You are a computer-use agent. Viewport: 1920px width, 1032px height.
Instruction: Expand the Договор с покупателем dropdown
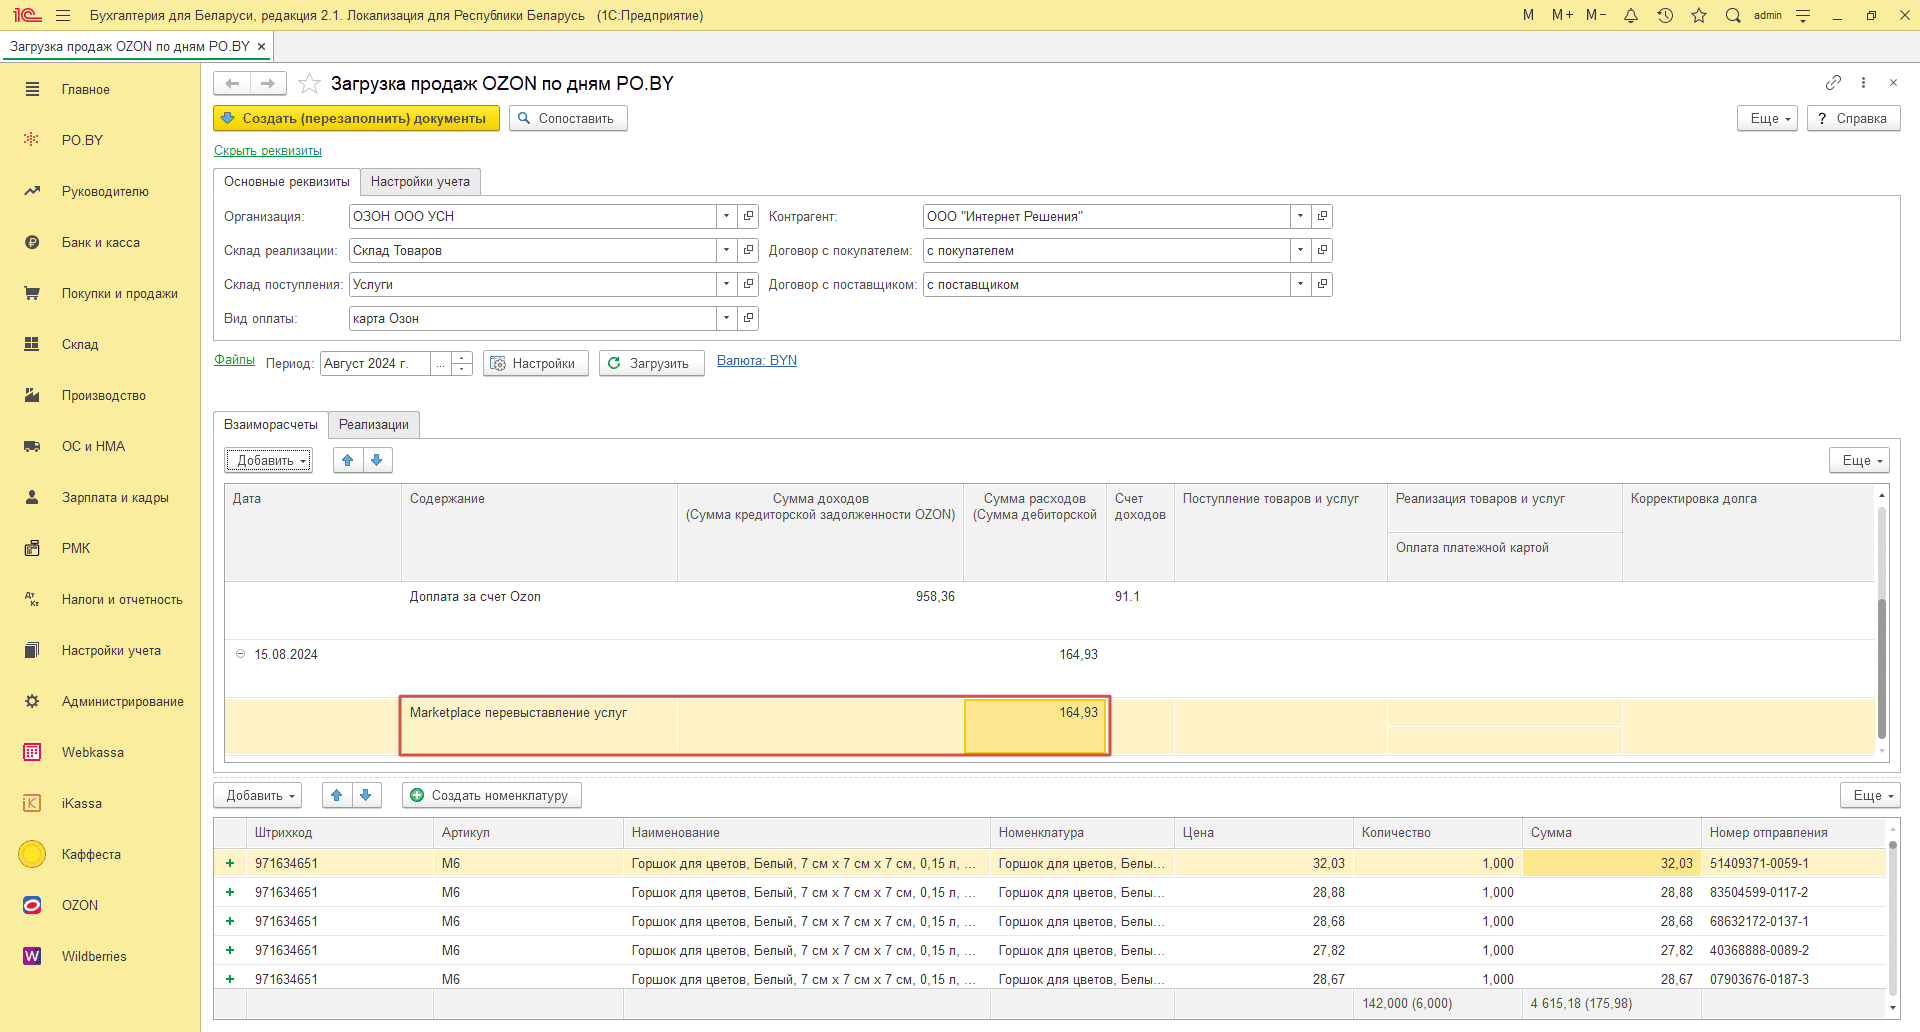(x=1301, y=250)
